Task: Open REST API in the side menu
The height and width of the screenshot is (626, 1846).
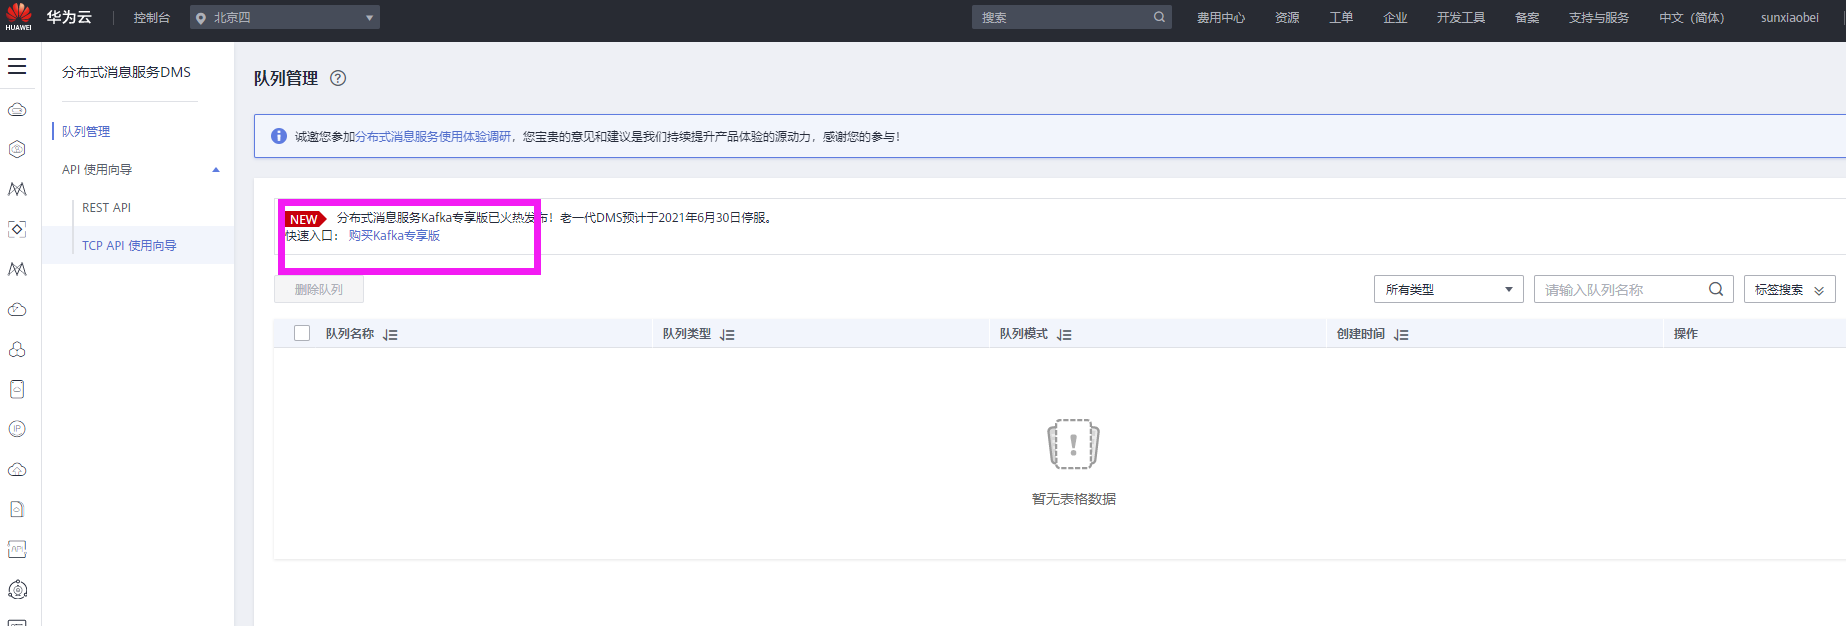Action: coord(106,208)
